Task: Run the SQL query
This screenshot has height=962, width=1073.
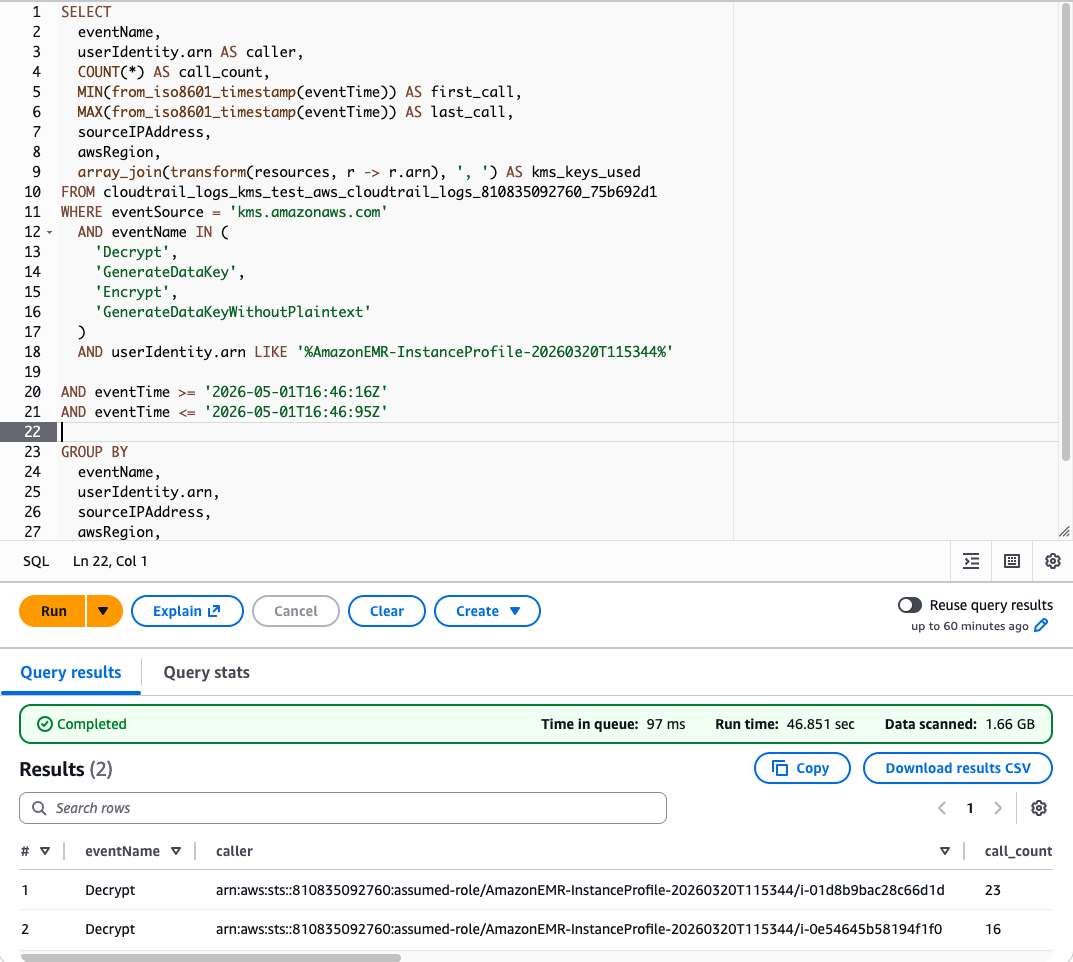Action: (53, 611)
